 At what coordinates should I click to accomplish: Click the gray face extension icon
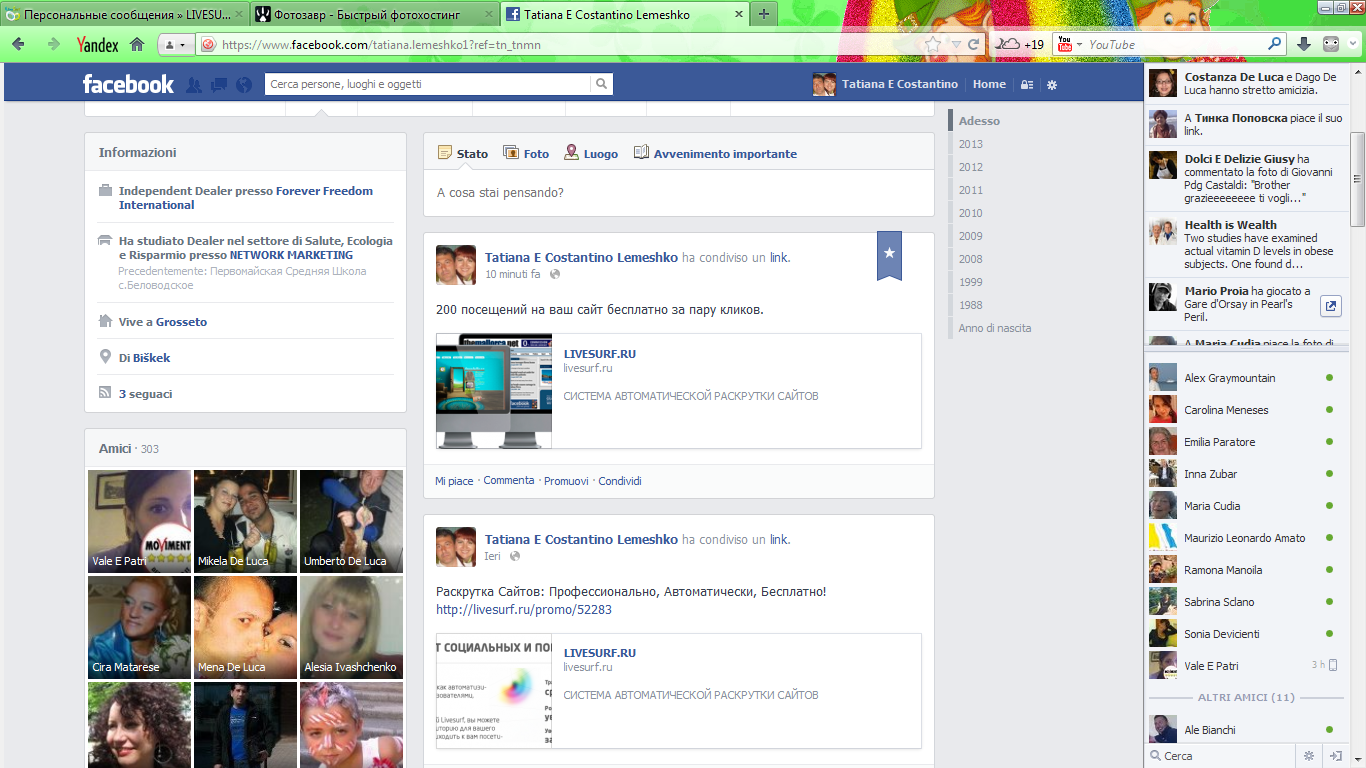click(1331, 44)
